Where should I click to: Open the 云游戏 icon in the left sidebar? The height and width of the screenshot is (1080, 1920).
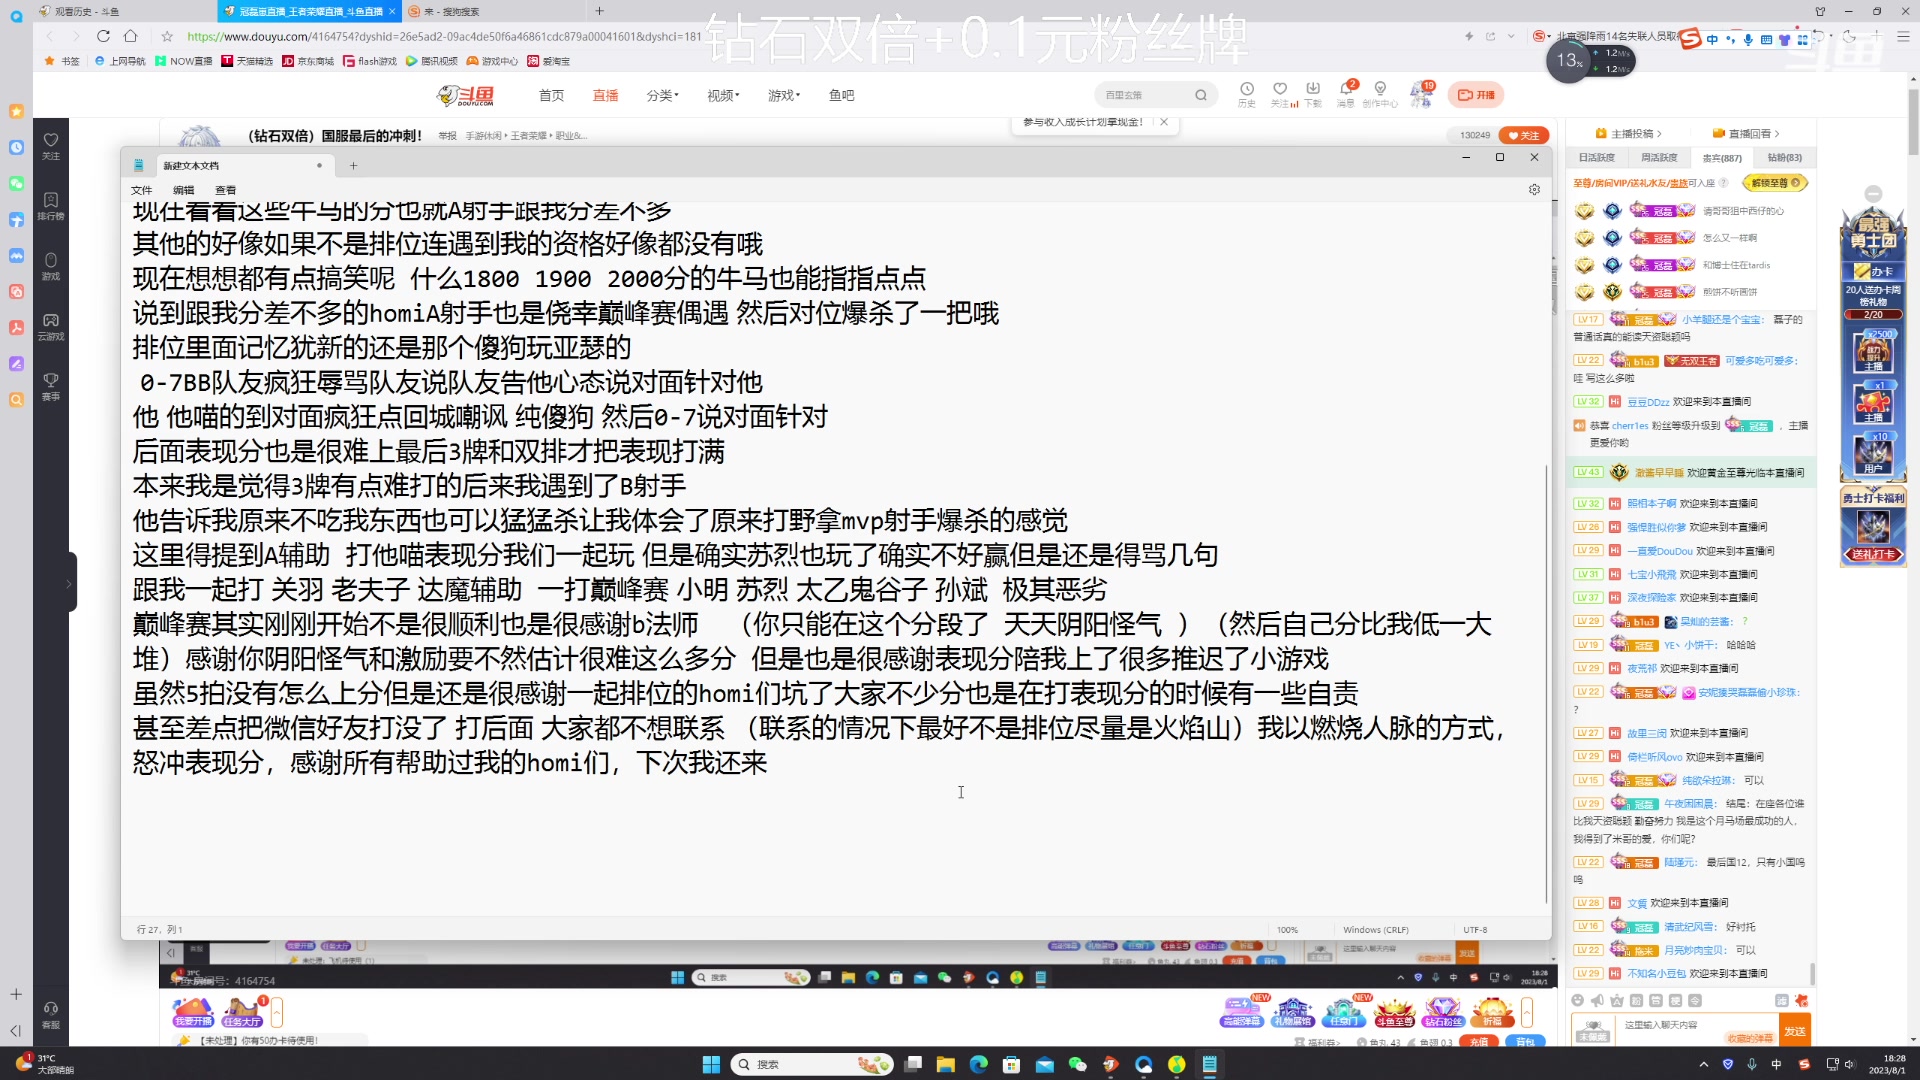51,326
